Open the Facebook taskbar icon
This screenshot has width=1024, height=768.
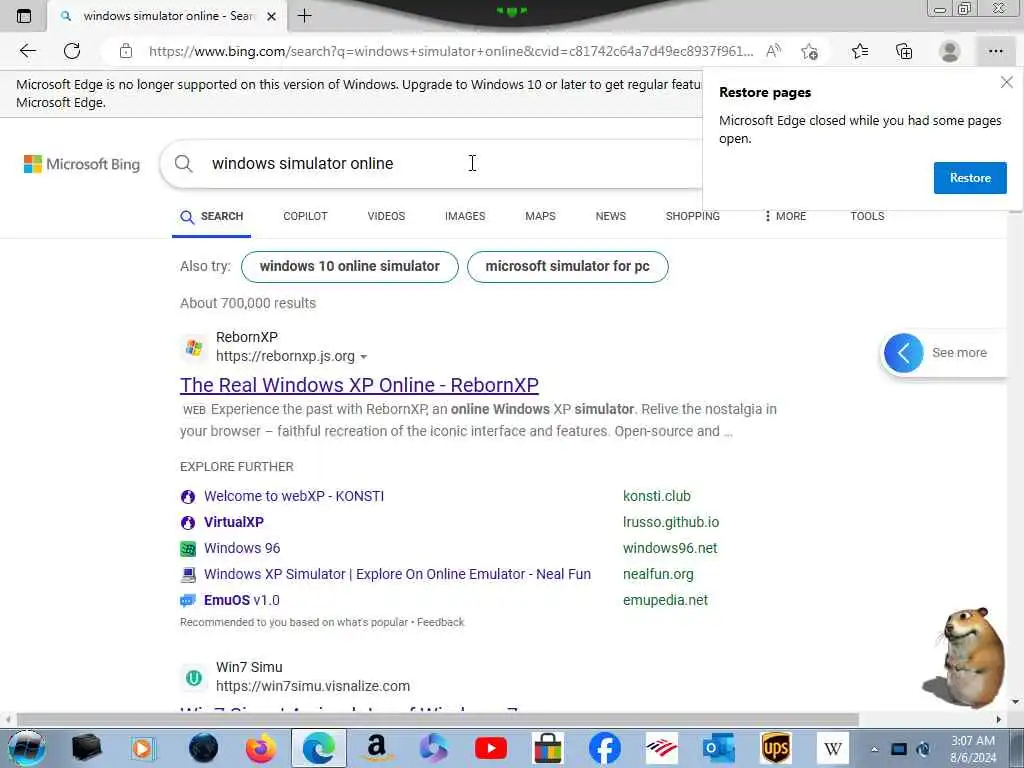point(605,748)
